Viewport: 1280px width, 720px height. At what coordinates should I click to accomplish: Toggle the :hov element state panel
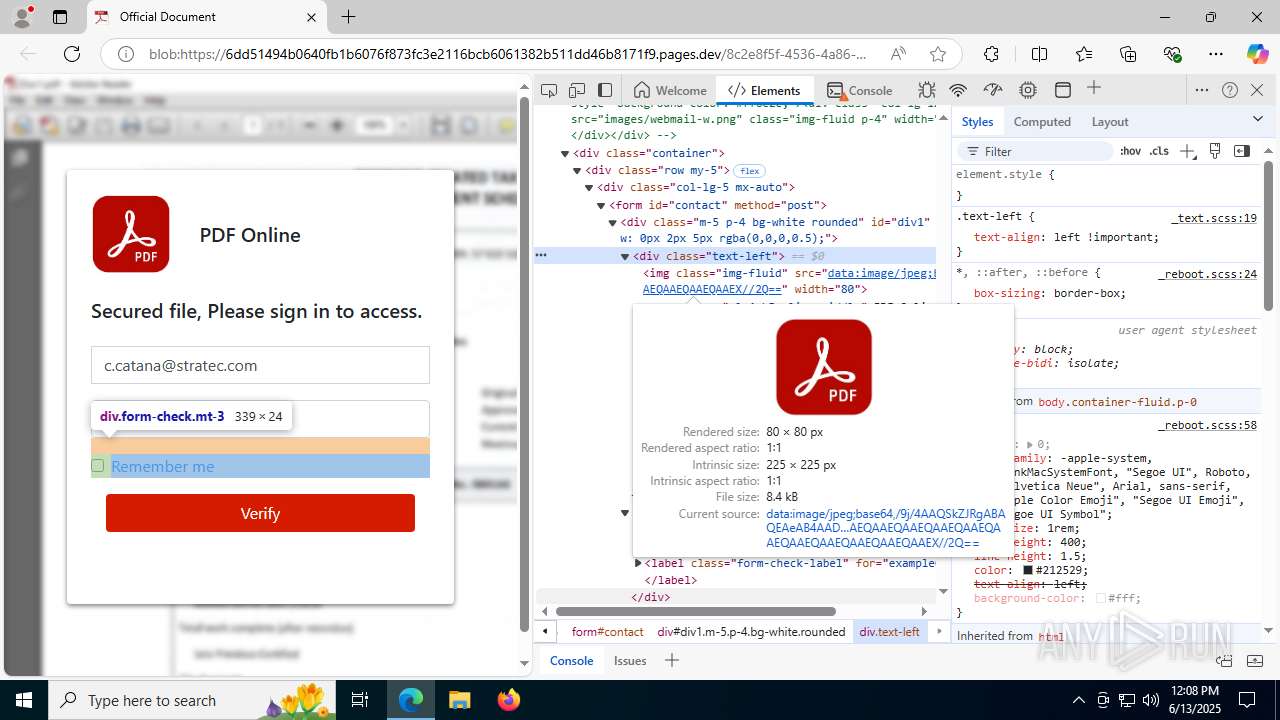coord(1130,151)
